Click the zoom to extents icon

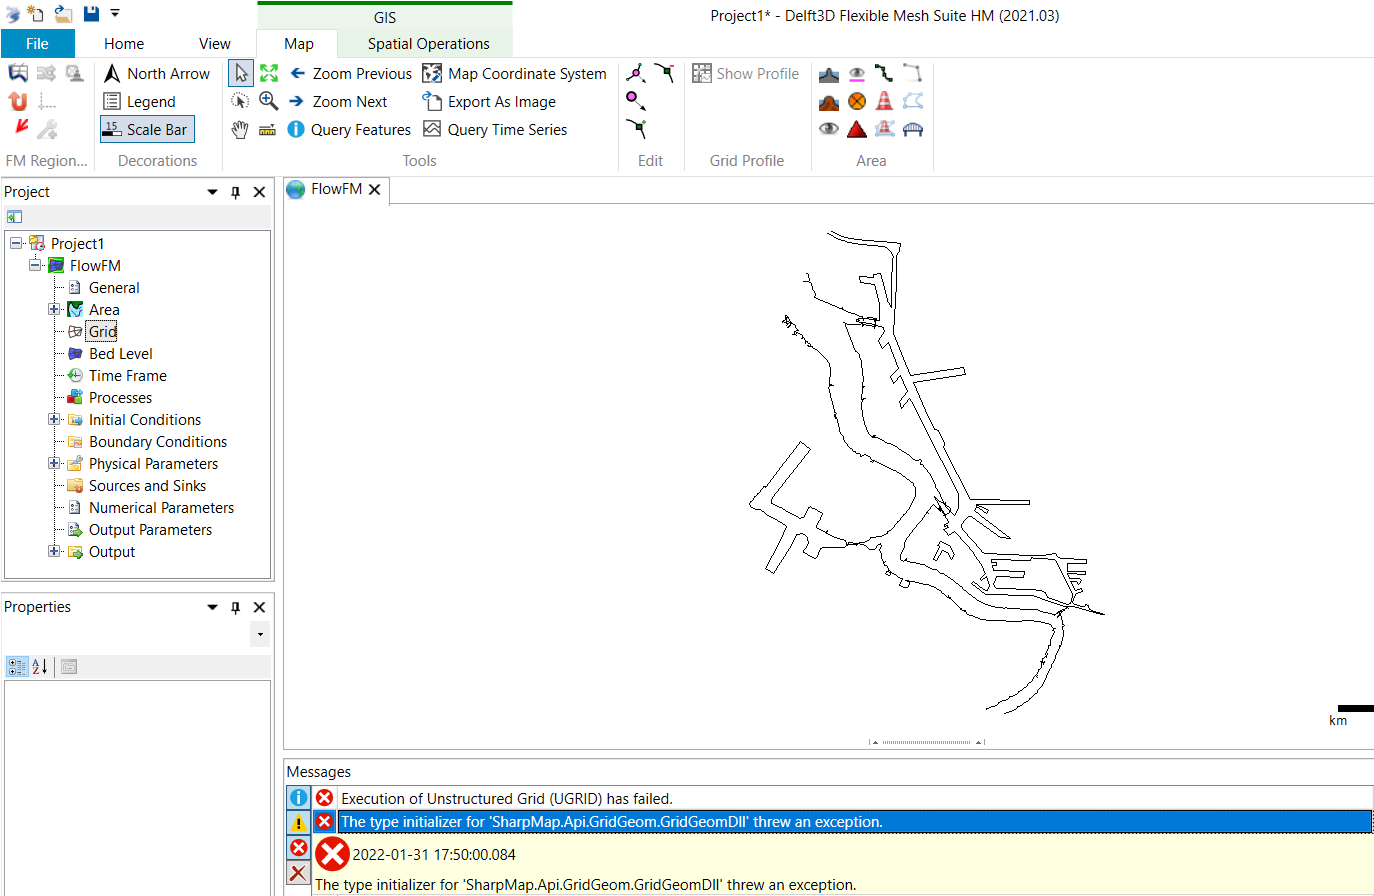point(269,73)
